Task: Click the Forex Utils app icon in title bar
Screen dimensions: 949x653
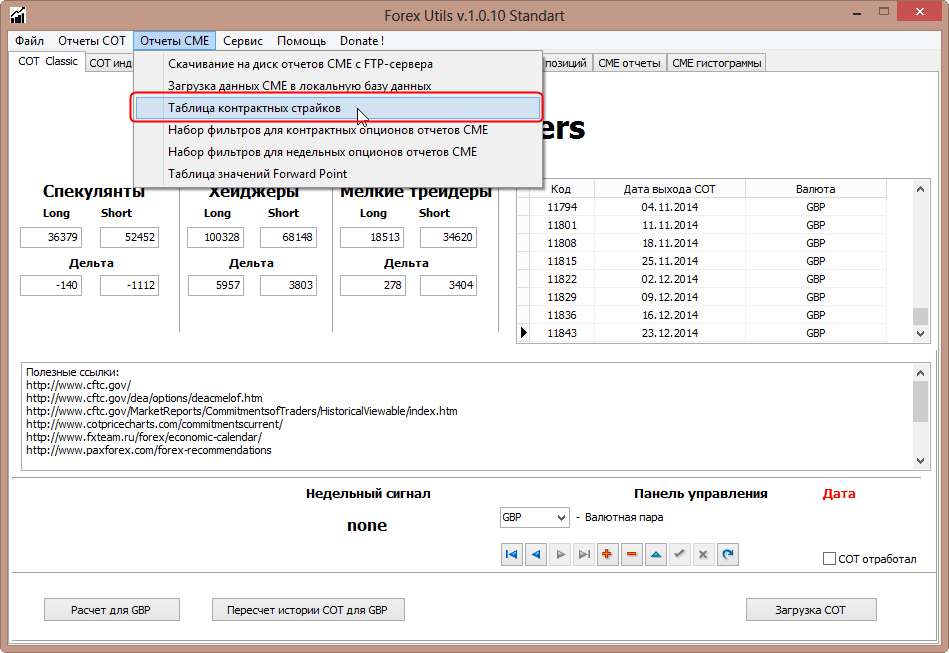Action: tap(18, 15)
